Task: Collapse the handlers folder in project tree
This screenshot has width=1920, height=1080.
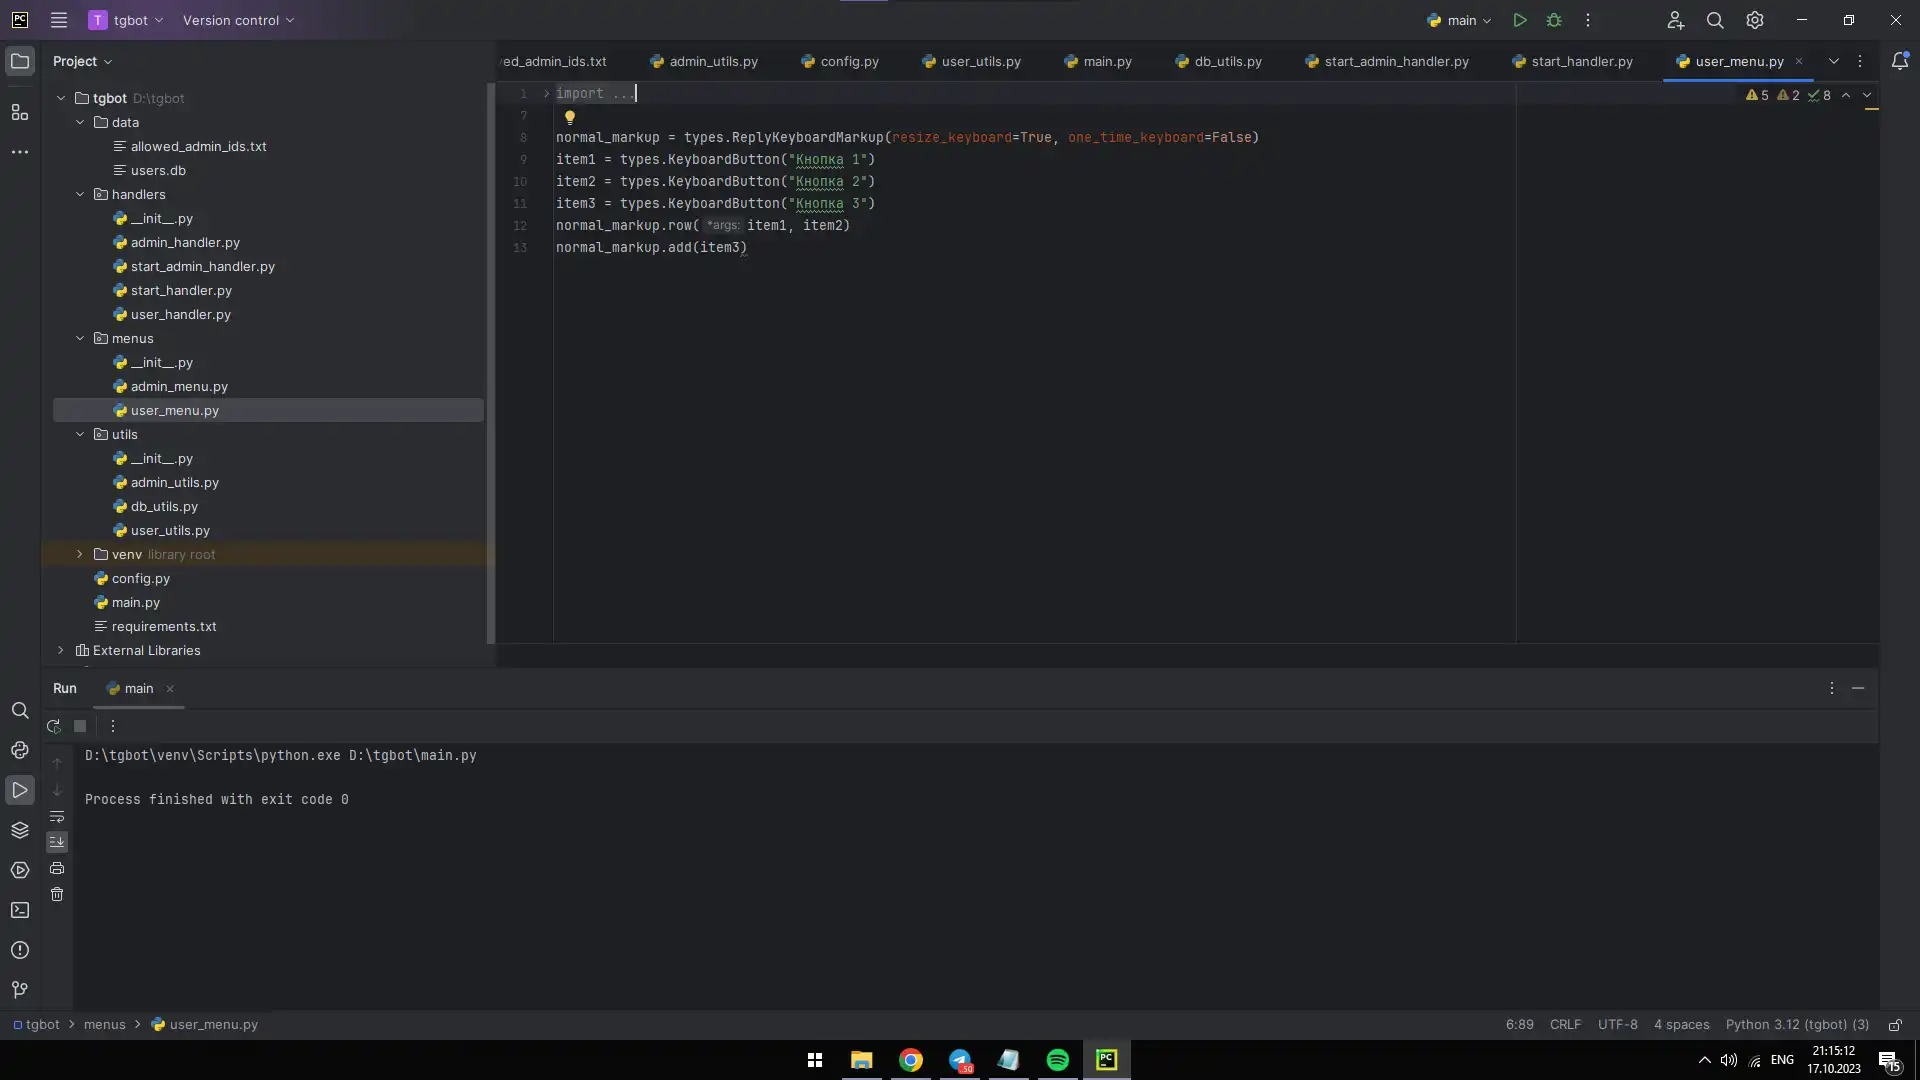Action: (80, 194)
